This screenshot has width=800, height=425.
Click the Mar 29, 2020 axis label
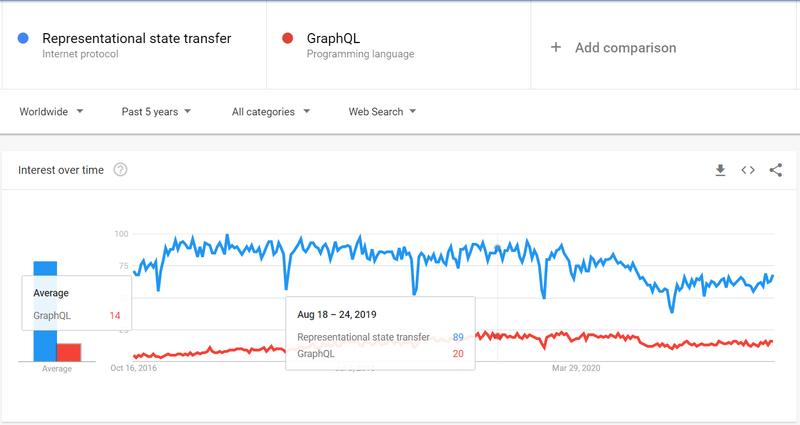576,368
